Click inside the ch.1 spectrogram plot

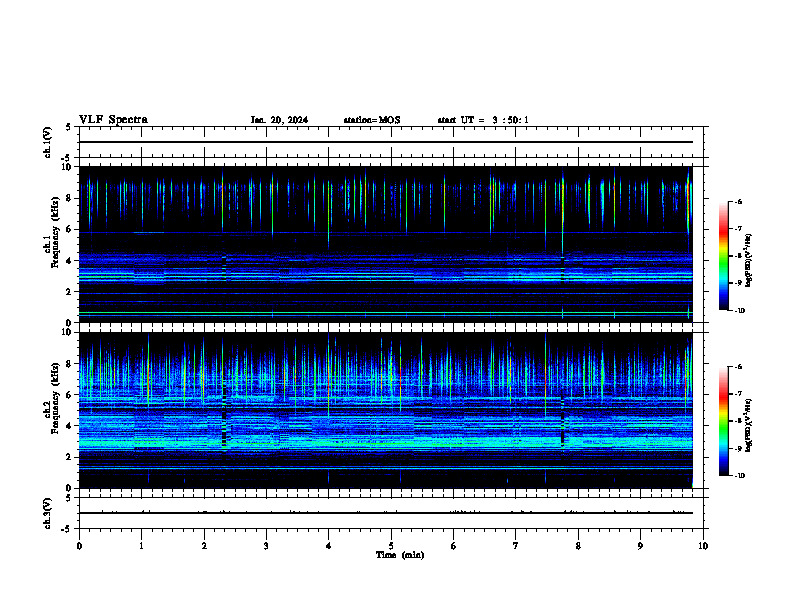(x=386, y=244)
